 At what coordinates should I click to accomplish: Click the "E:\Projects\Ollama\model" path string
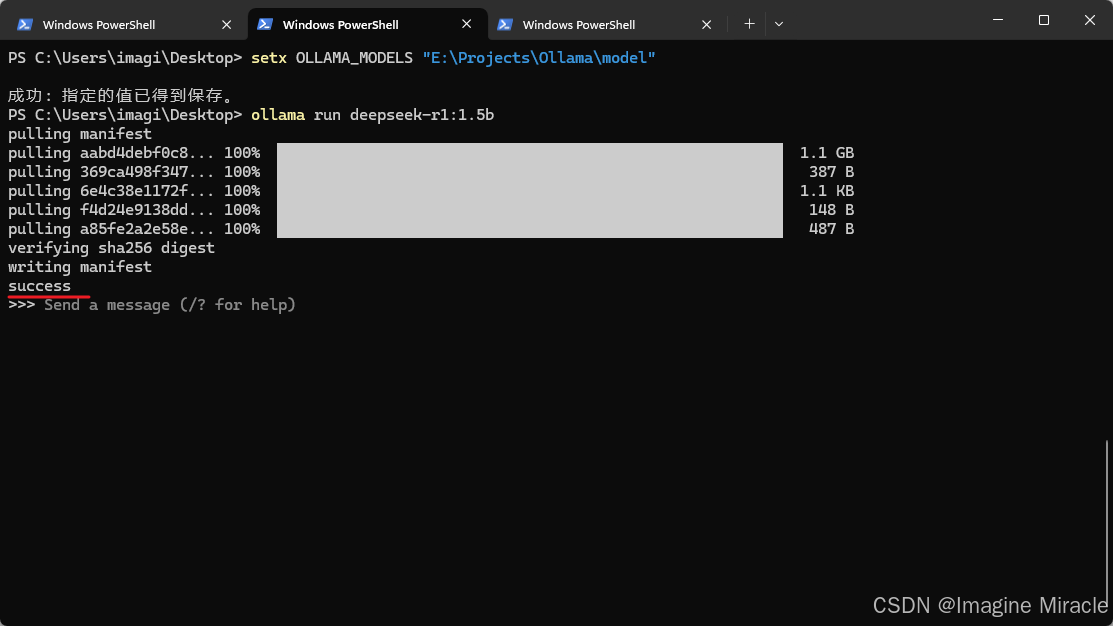pos(539,57)
